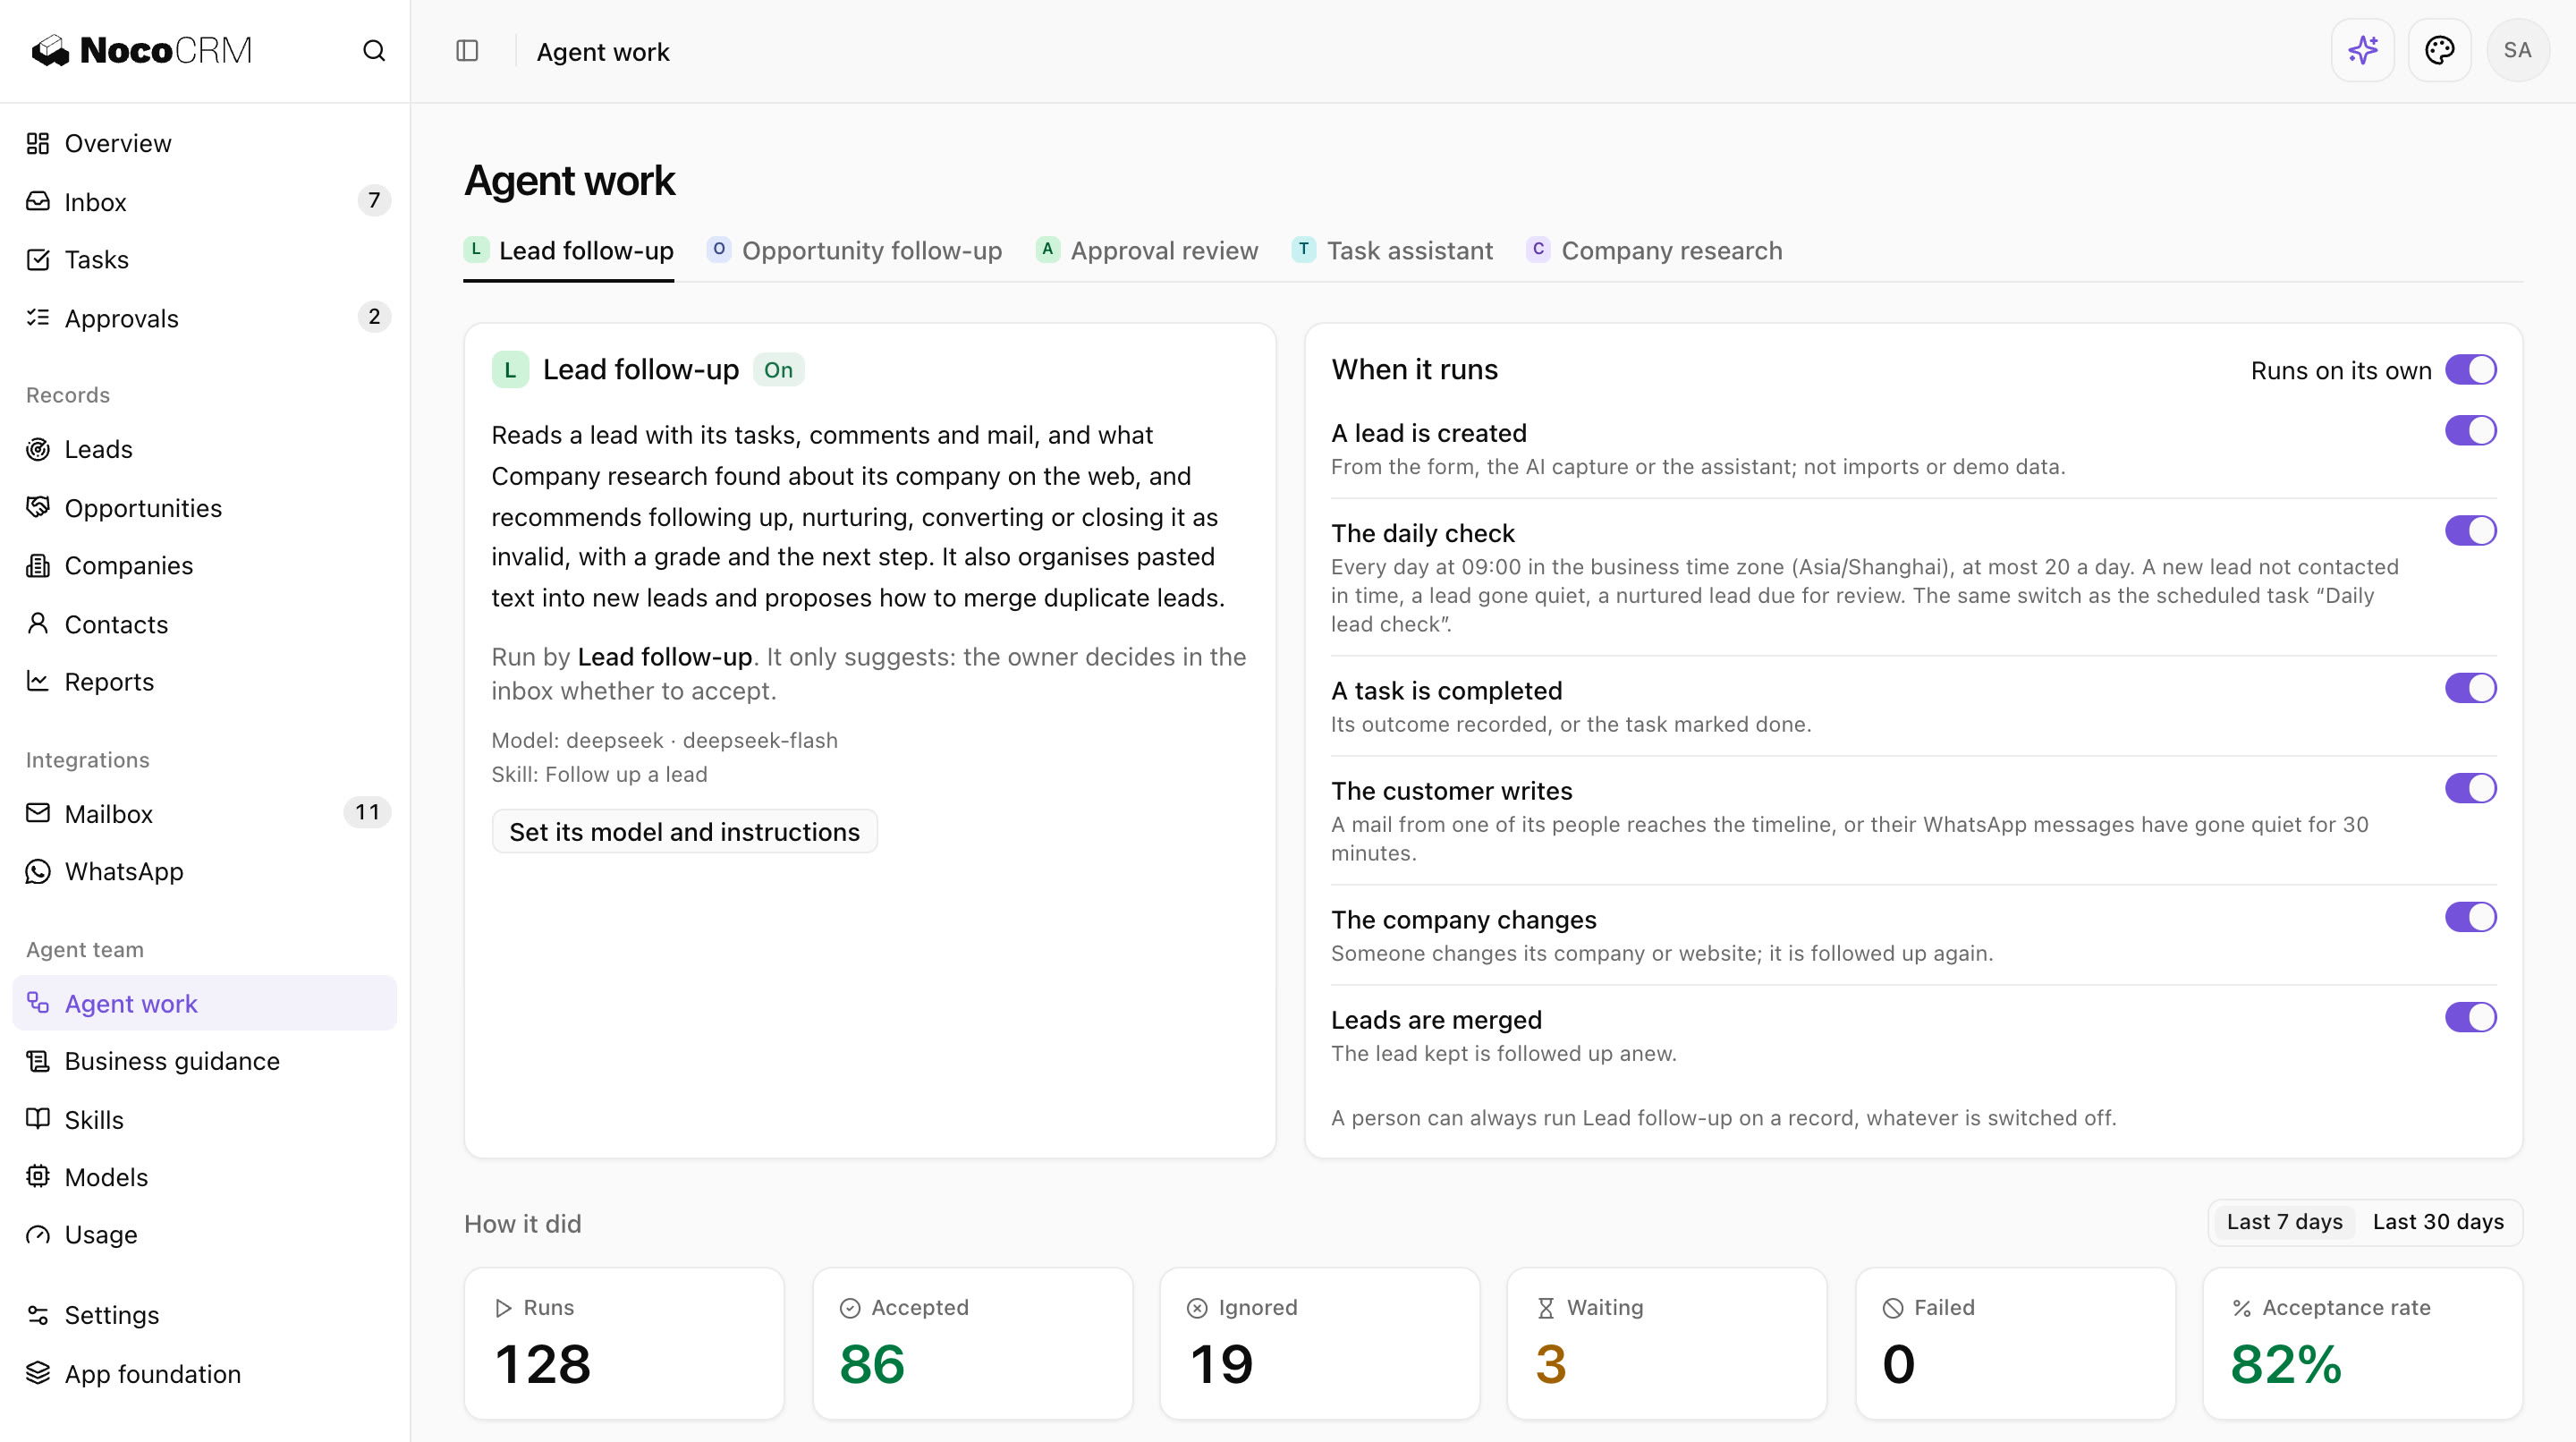This screenshot has height=1442, width=2576.
Task: Click the Mailbox envelope icon
Action: (x=38, y=814)
